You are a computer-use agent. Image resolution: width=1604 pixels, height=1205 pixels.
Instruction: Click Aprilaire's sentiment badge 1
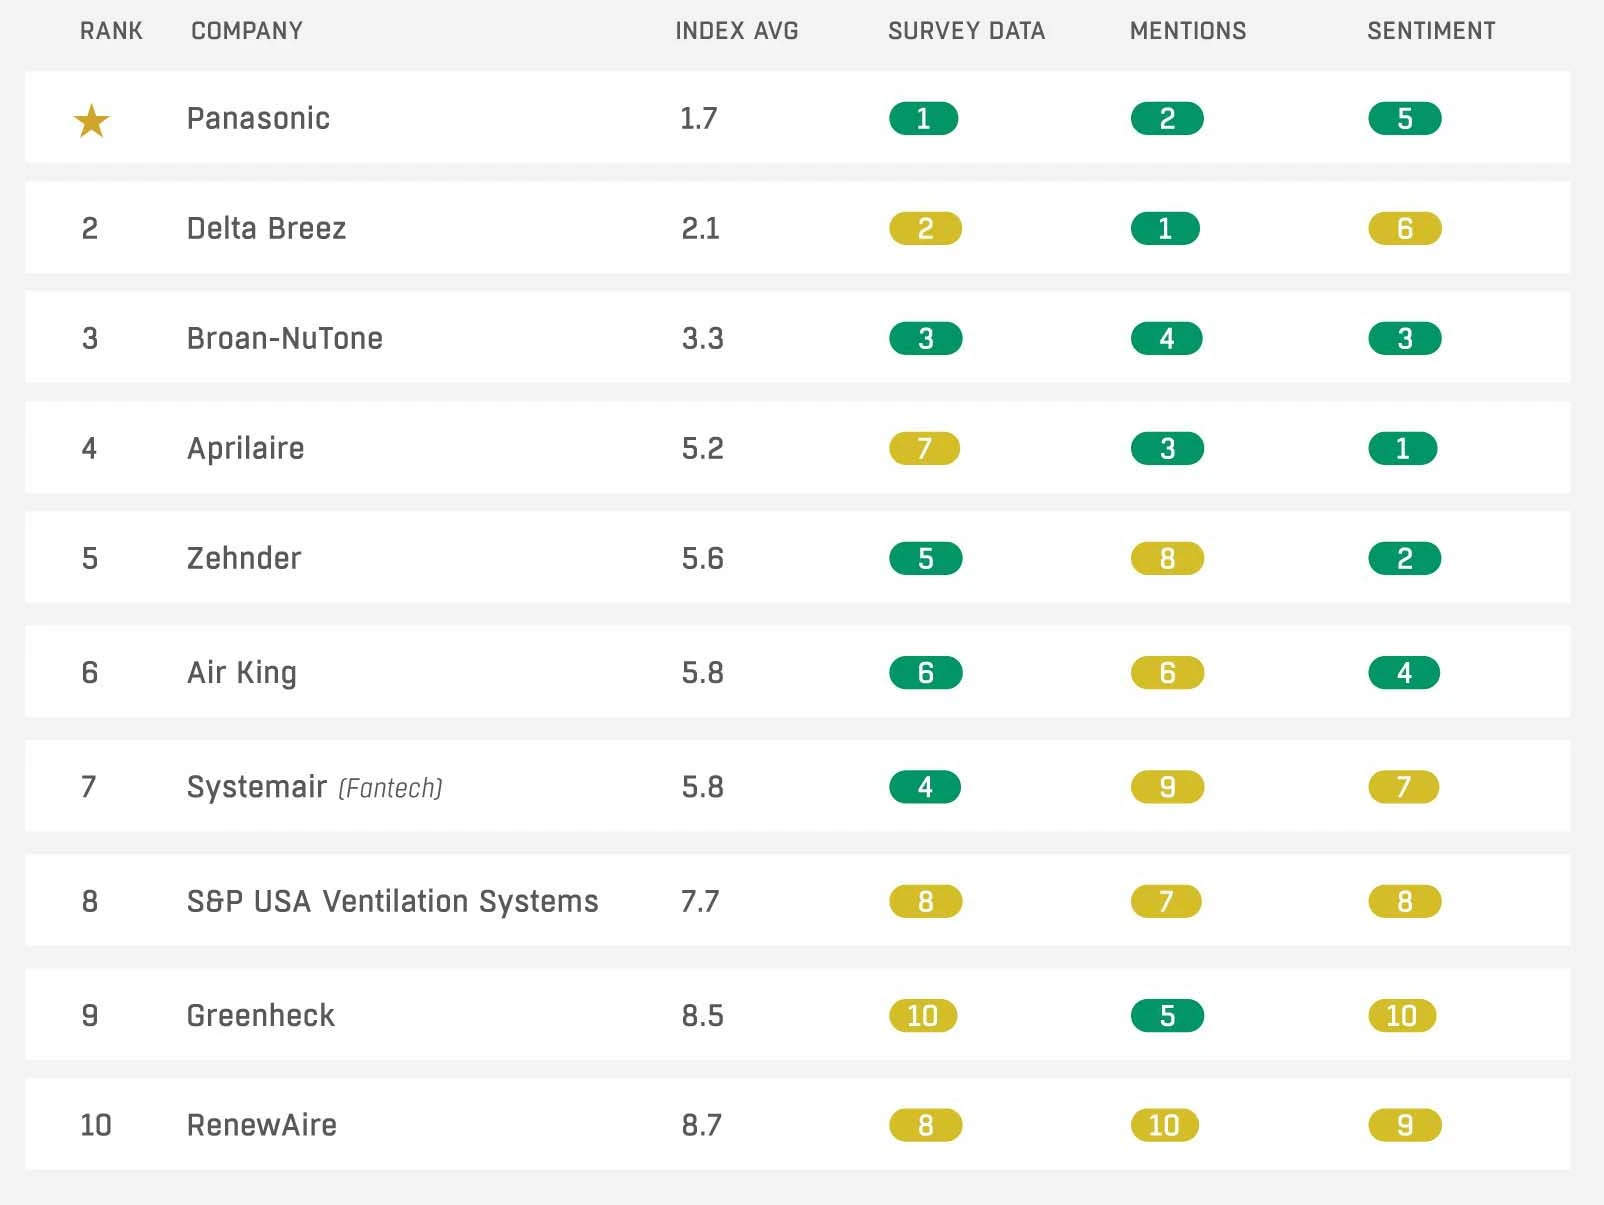click(x=1403, y=449)
